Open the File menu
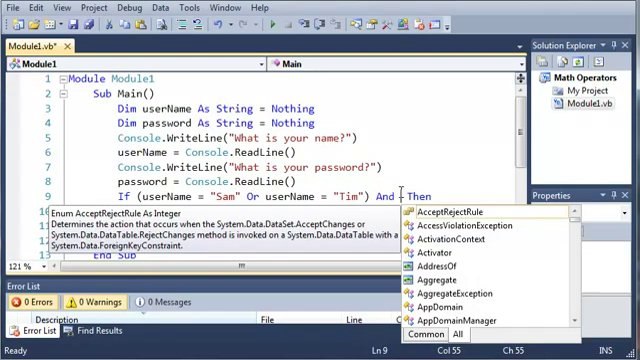640x360 pixels. pyautogui.click(x=13, y=8)
